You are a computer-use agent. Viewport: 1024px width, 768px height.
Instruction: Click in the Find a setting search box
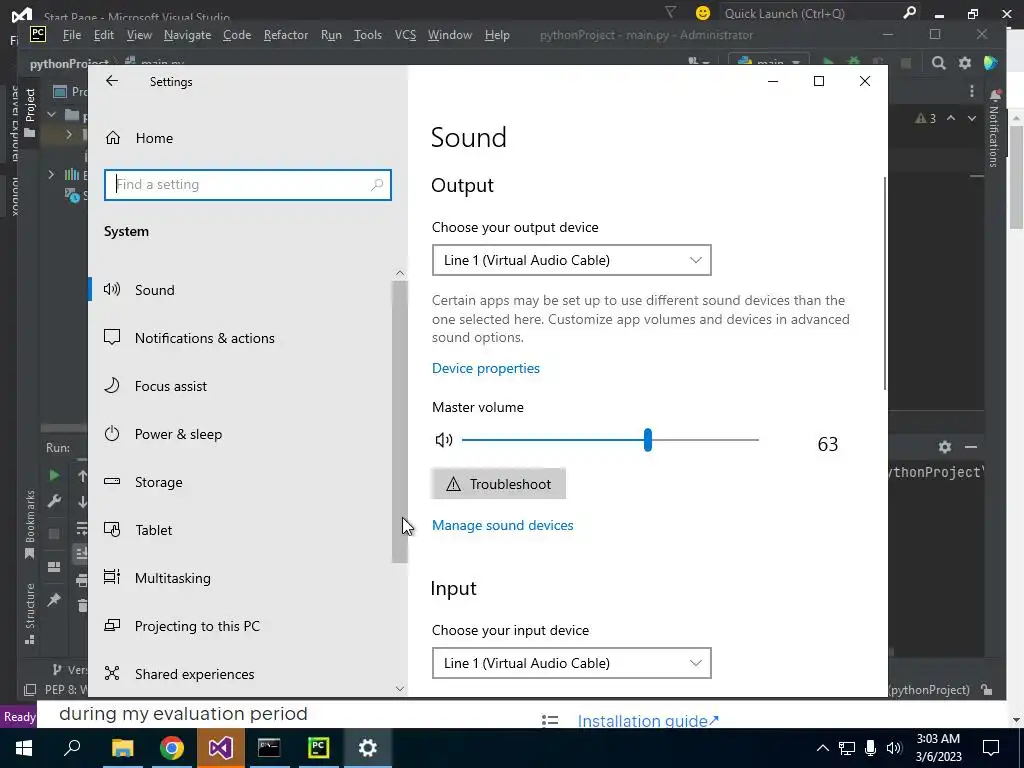pos(248,185)
